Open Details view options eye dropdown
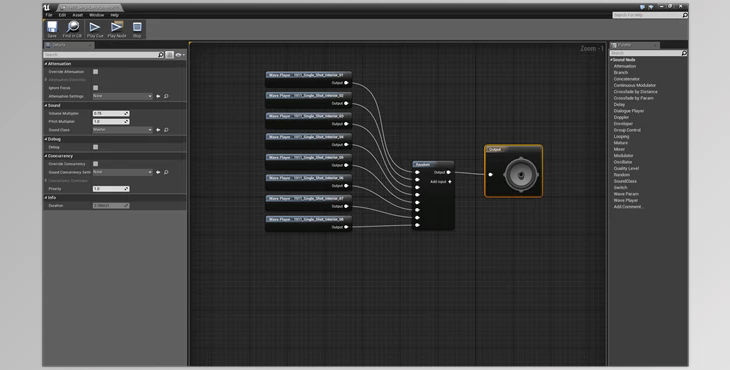 pyautogui.click(x=180, y=55)
